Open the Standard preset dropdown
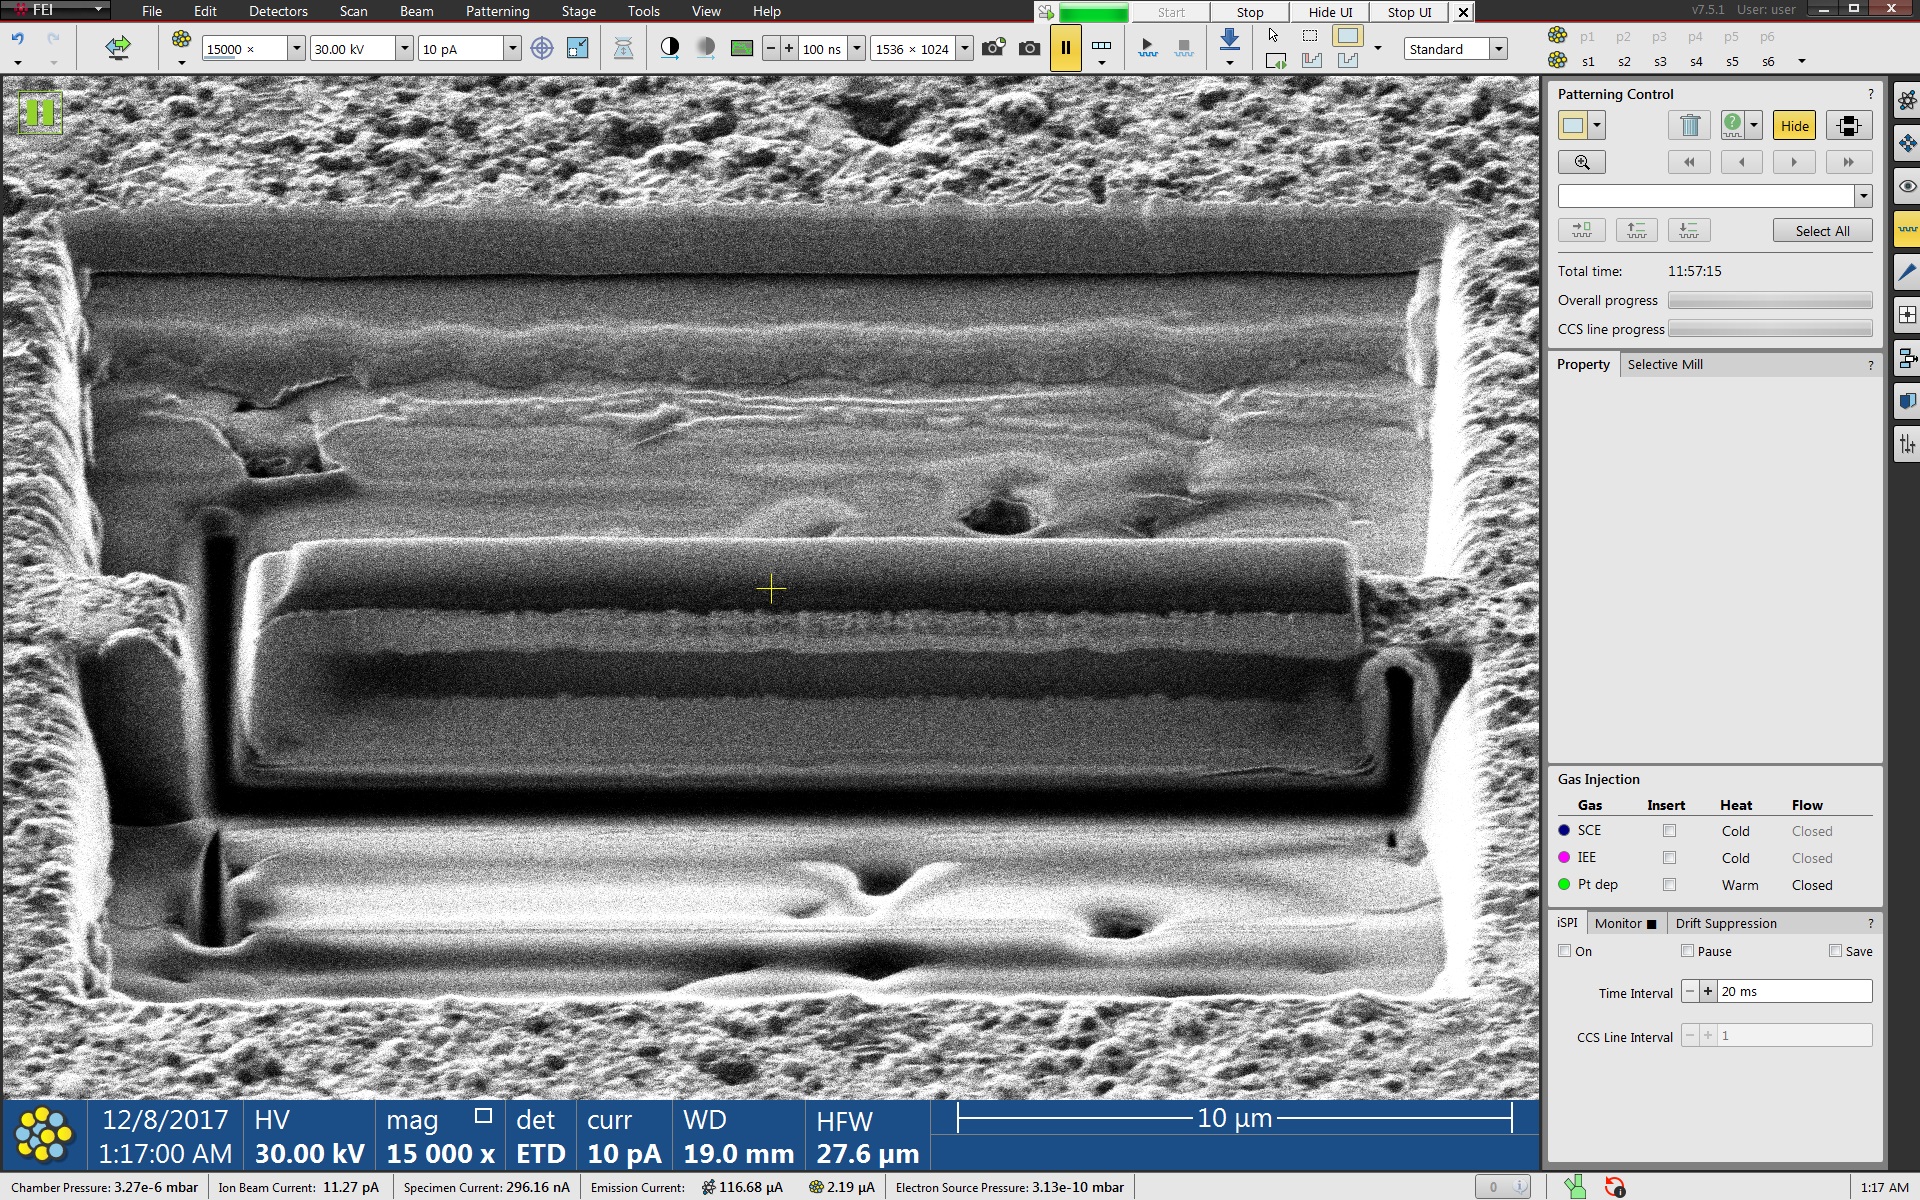The width and height of the screenshot is (1920, 1200). click(x=1498, y=49)
